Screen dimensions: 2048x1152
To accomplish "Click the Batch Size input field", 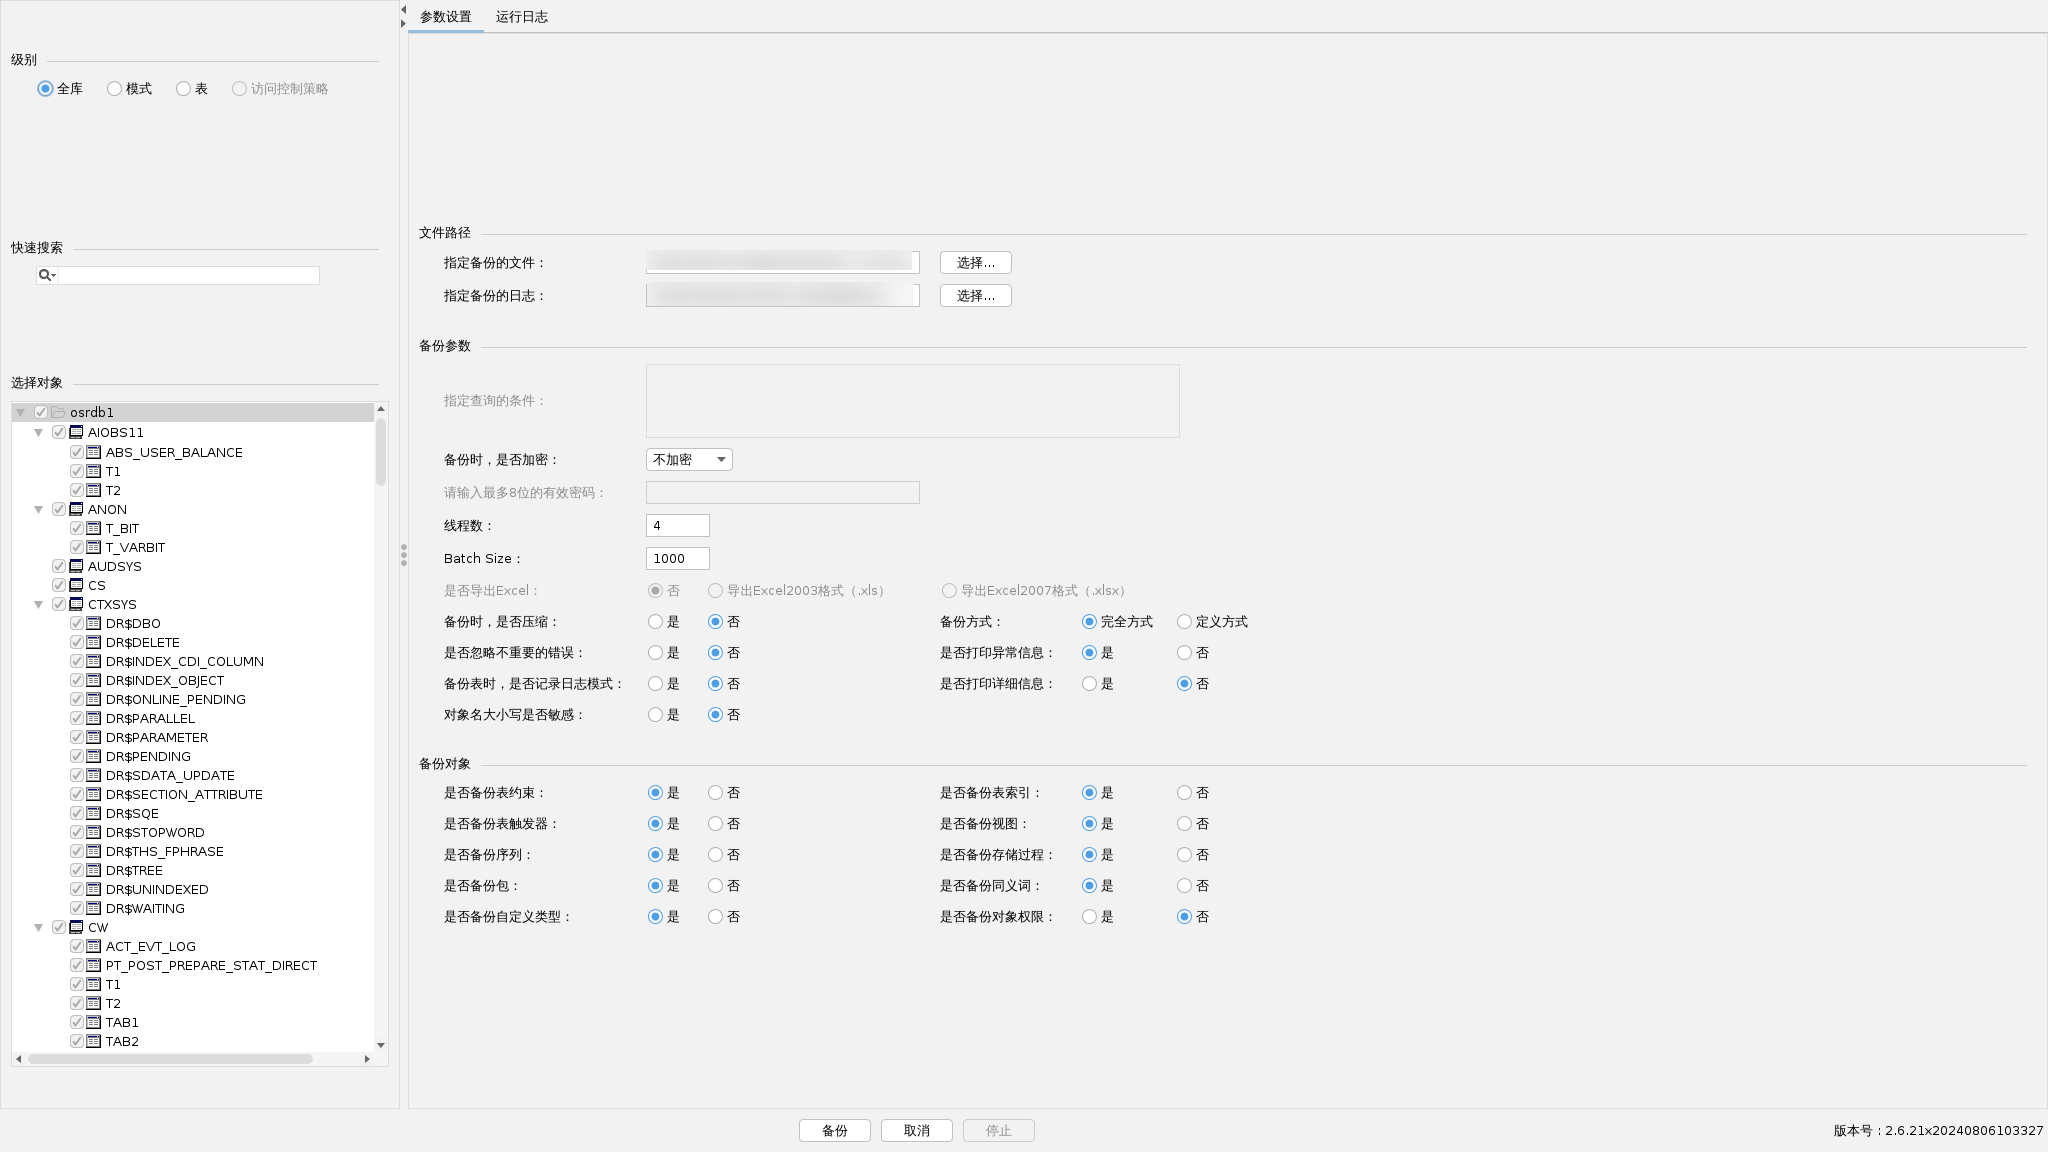I will coord(677,558).
